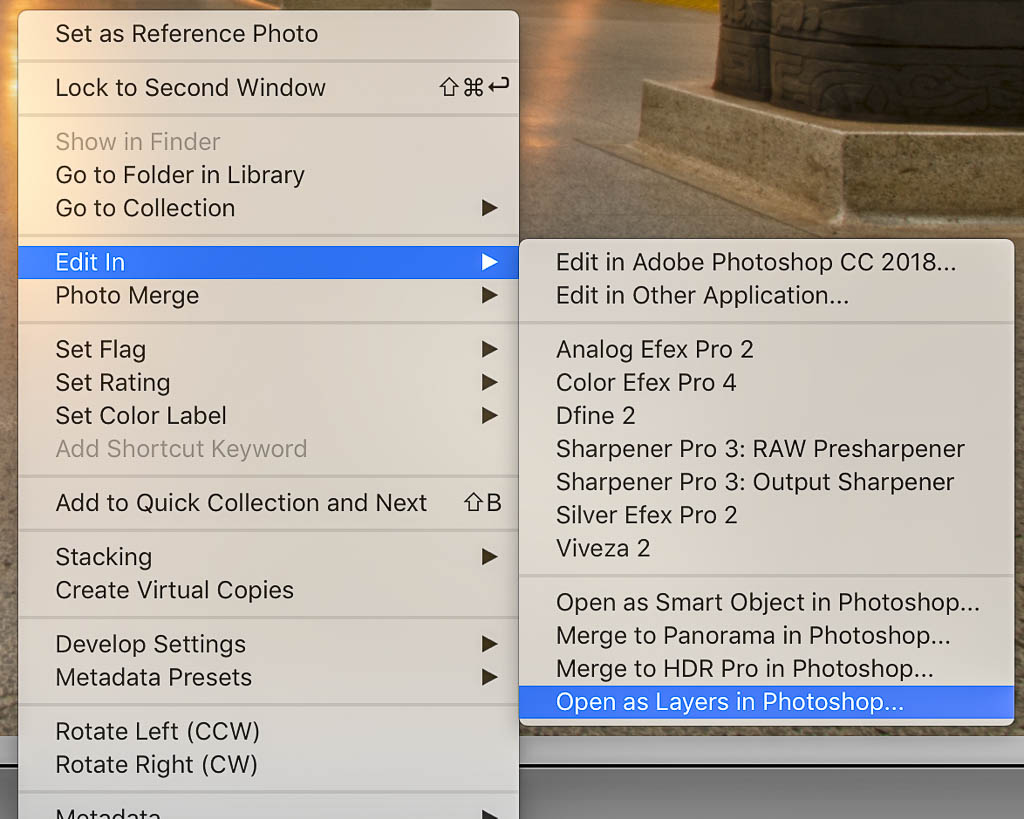Launch Color Efex Pro 4
Screen dimensions: 1024x819
click(x=646, y=383)
